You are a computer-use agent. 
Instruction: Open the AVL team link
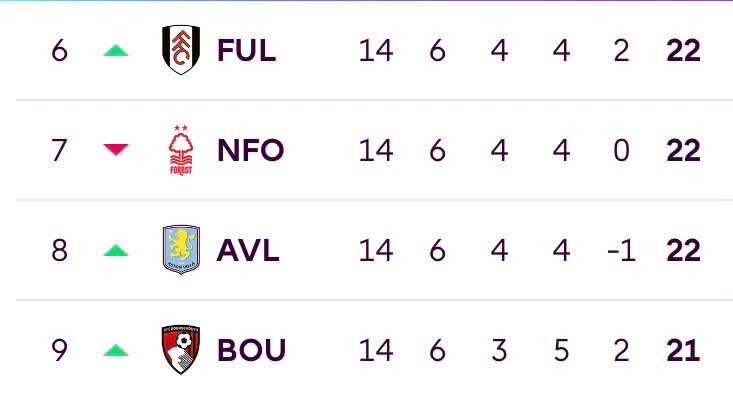pyautogui.click(x=248, y=250)
